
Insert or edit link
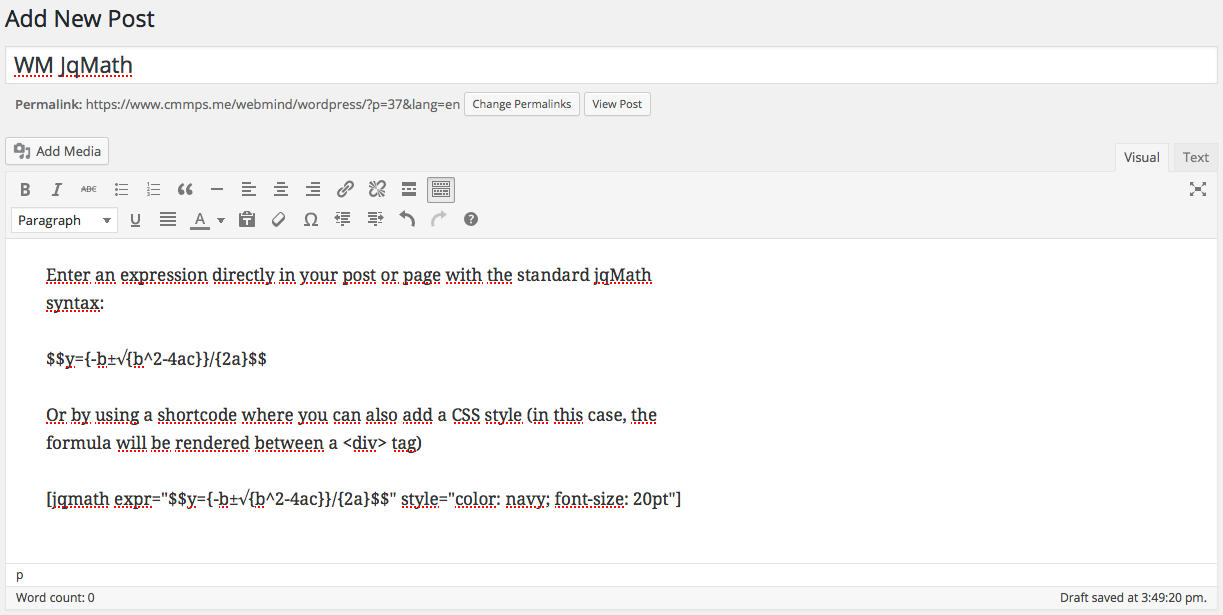click(345, 189)
